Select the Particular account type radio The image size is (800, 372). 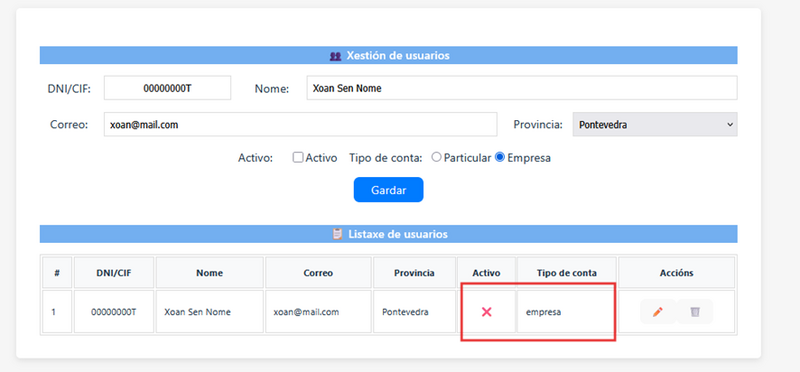(436, 158)
